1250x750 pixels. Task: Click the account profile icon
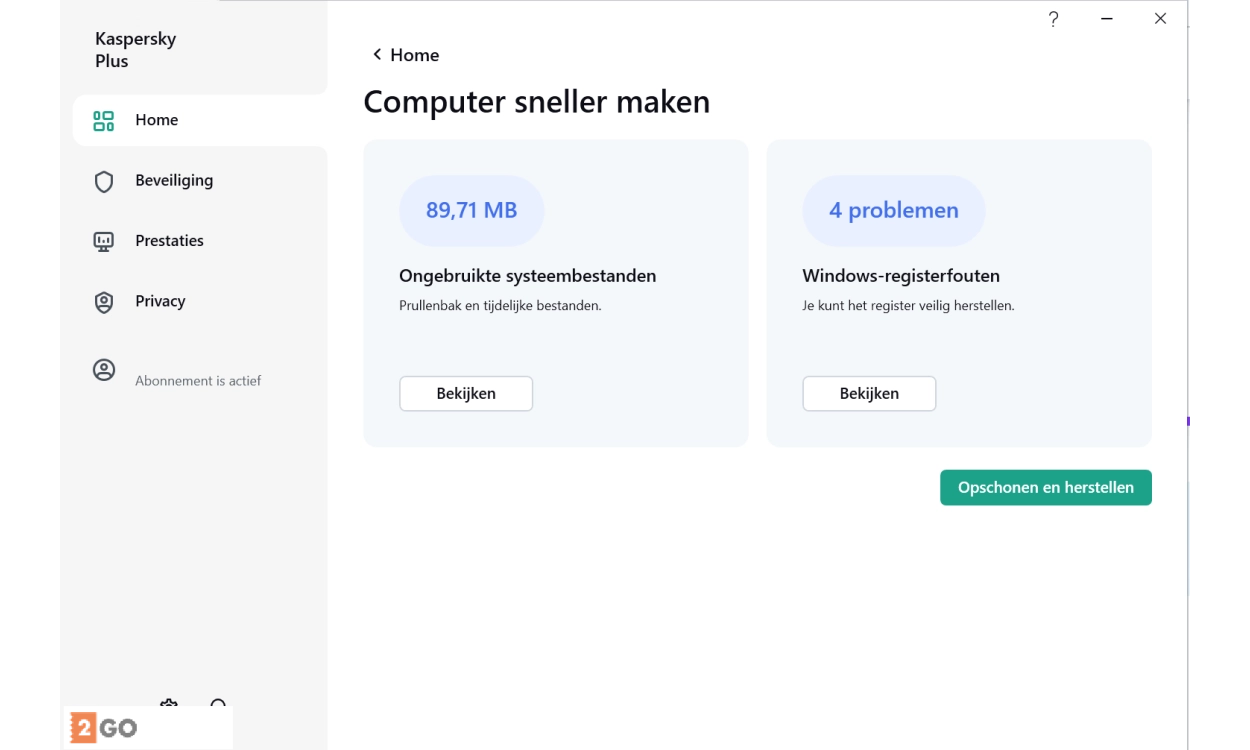(x=104, y=370)
